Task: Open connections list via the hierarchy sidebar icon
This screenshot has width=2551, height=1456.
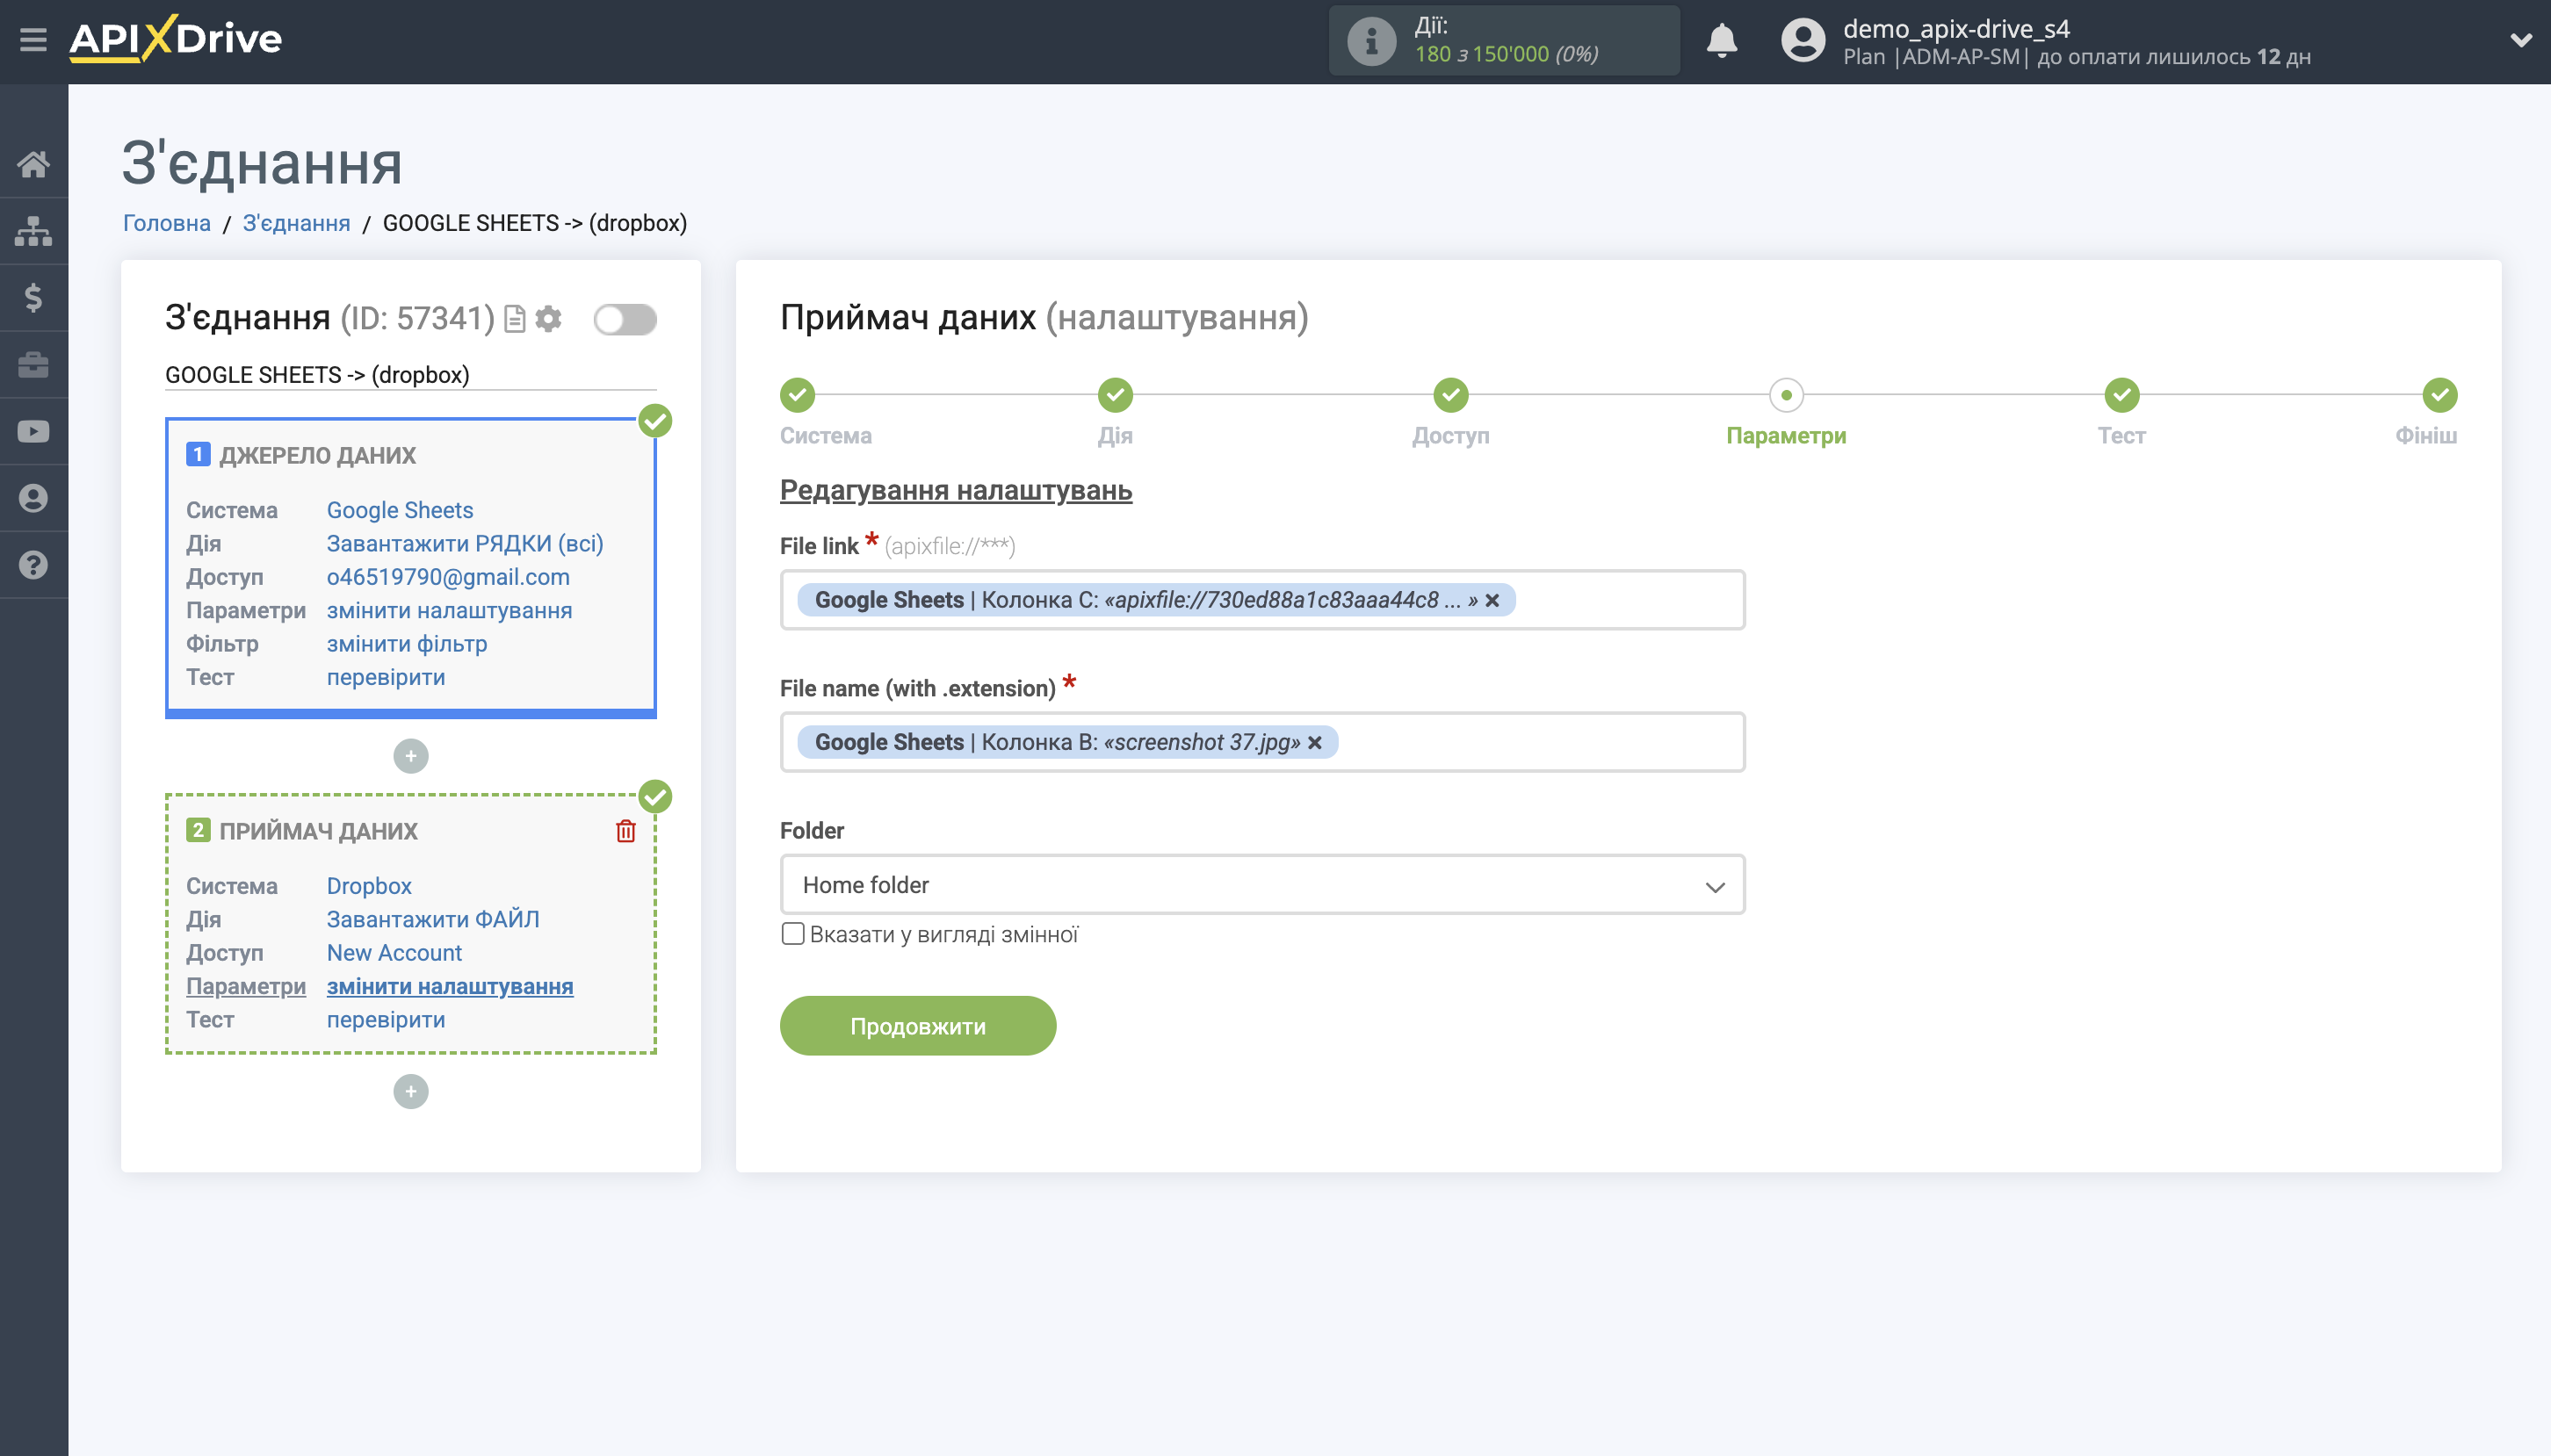Action: click(33, 230)
